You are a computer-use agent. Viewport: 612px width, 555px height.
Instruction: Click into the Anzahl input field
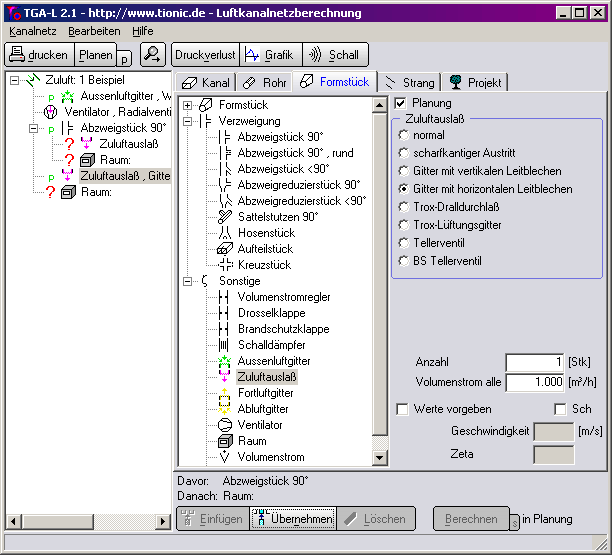click(534, 362)
